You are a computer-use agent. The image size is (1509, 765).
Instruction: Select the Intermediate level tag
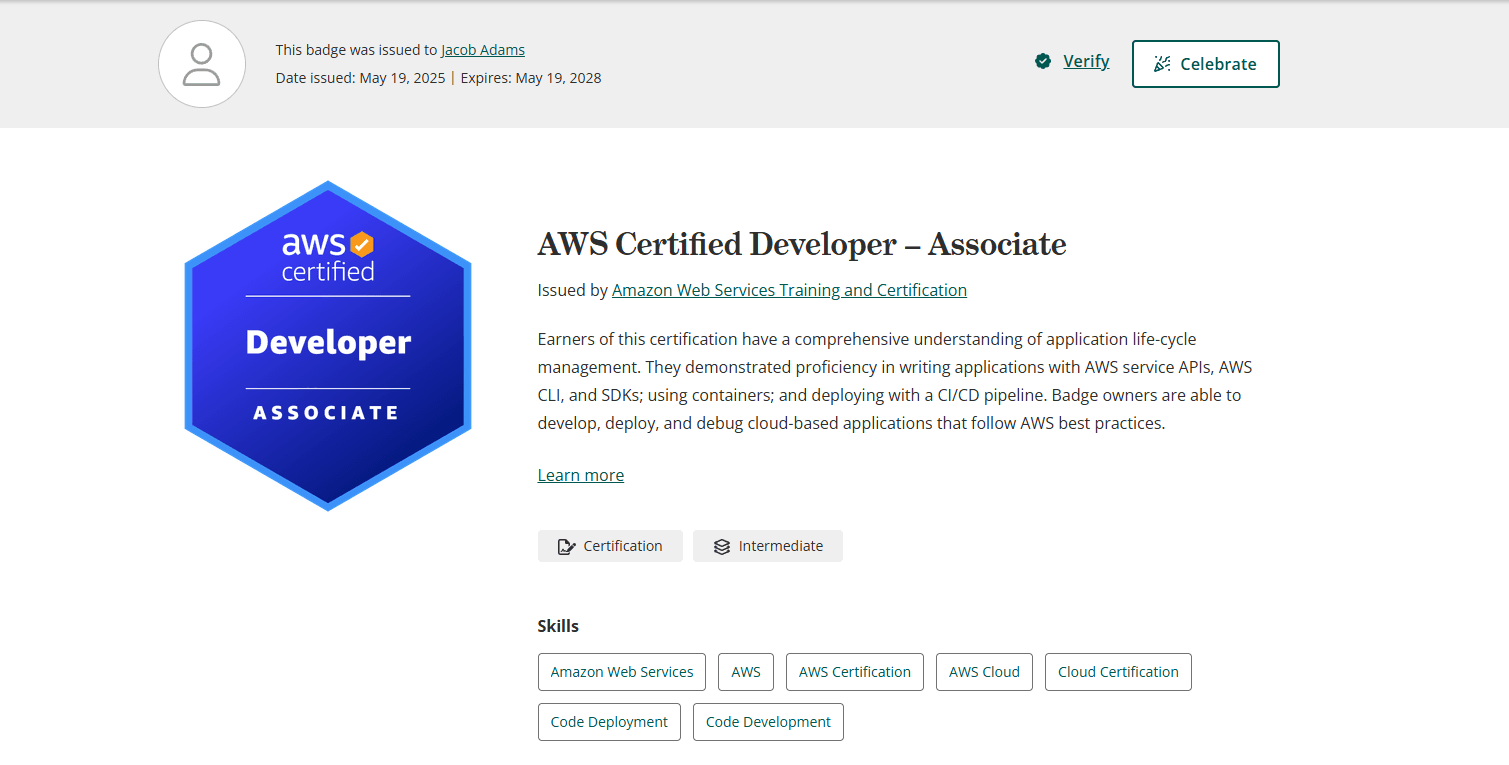pyautogui.click(x=768, y=546)
